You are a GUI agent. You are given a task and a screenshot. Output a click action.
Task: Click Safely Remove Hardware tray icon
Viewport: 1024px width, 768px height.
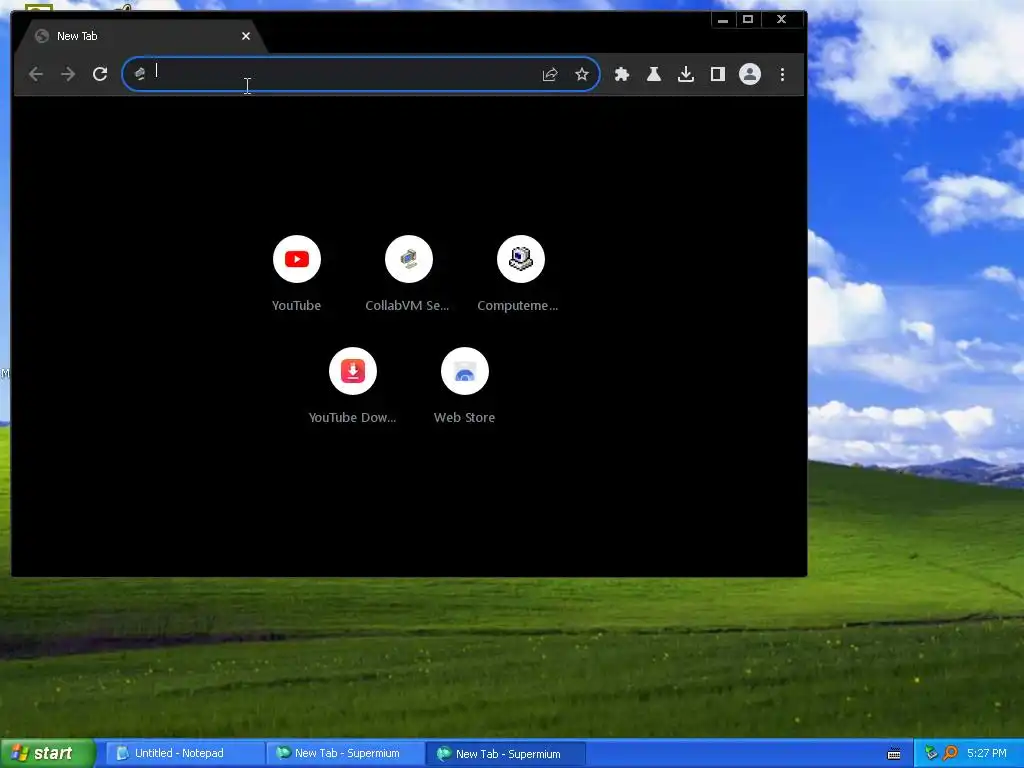pos(931,754)
